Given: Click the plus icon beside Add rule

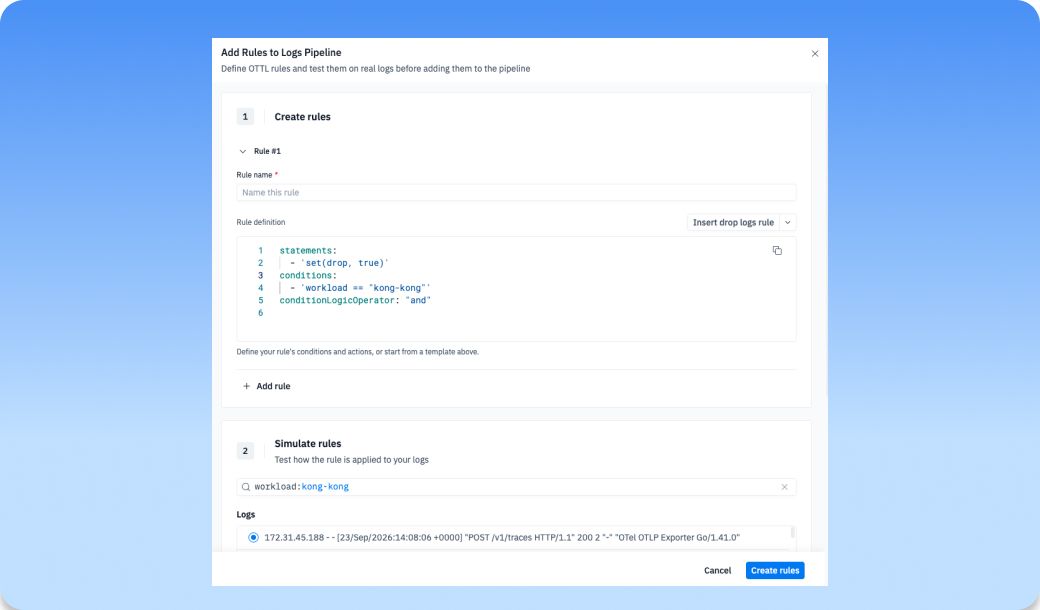Looking at the screenshot, I should point(246,386).
